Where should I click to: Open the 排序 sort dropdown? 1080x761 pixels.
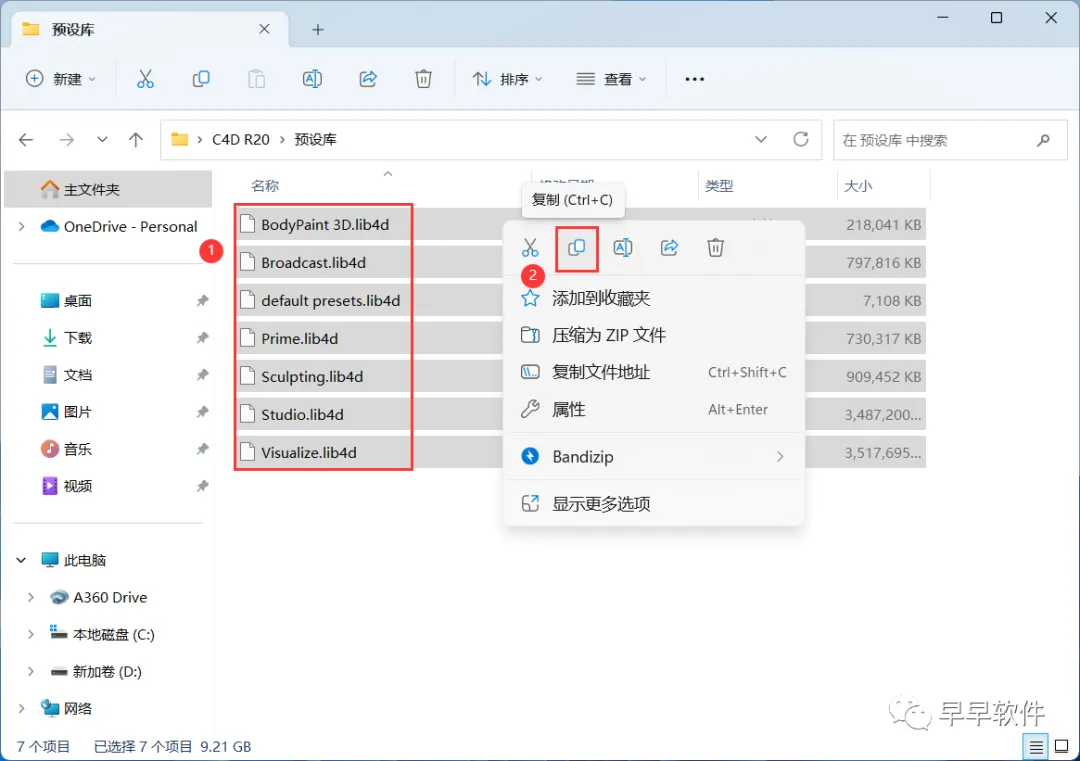pos(508,79)
